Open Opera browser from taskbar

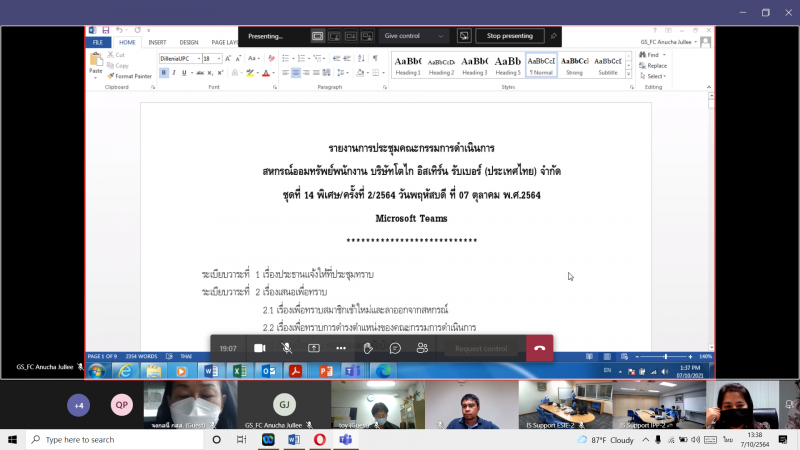(x=319, y=440)
